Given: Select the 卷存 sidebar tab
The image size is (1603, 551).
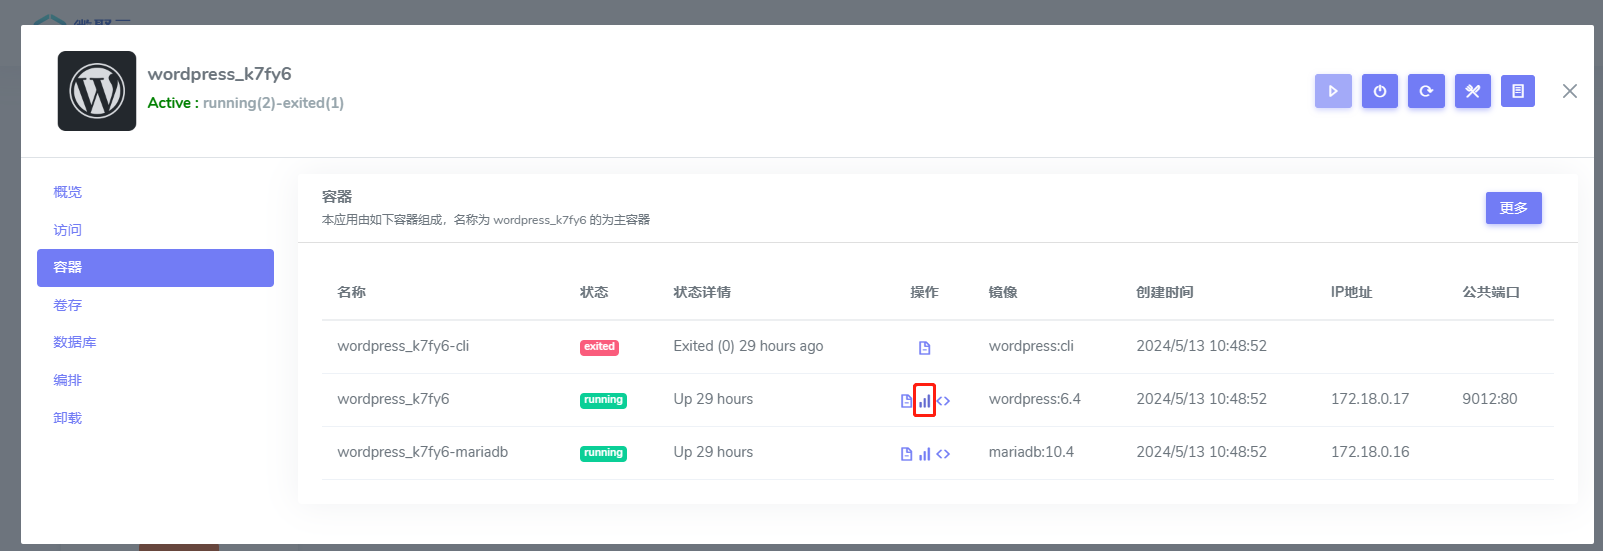Looking at the screenshot, I should click(x=68, y=305).
